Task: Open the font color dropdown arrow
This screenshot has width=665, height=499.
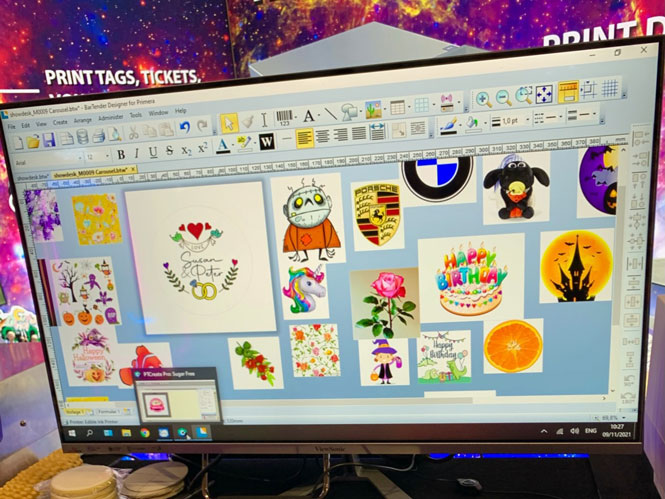Action: (233, 145)
